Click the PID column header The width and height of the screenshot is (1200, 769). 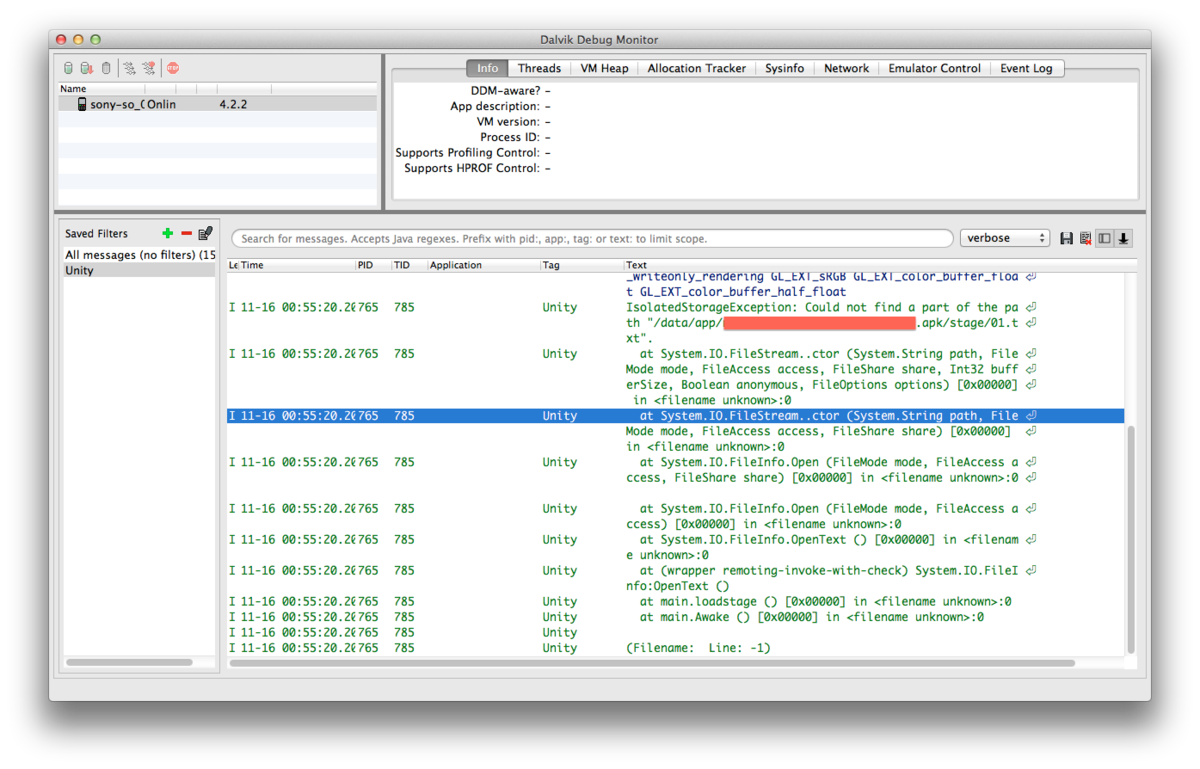373,265
